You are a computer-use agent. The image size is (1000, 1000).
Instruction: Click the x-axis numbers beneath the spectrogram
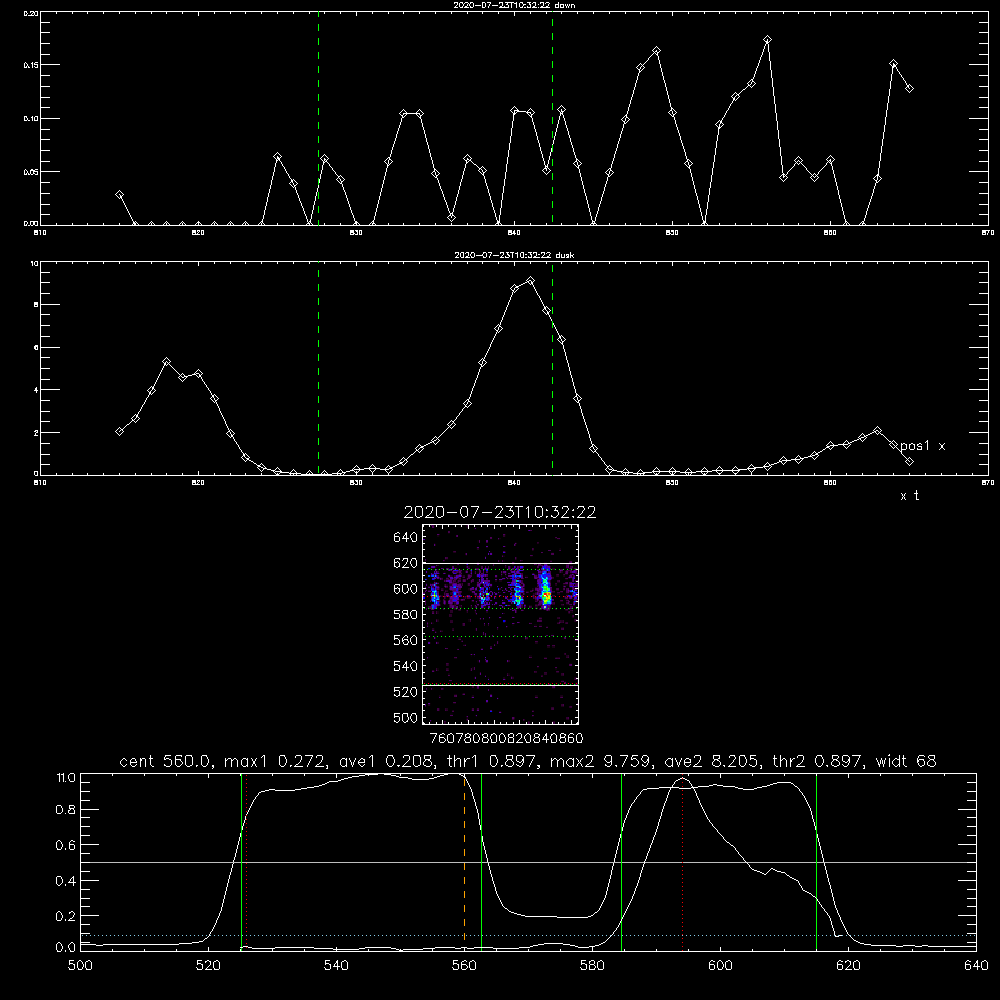(506, 738)
